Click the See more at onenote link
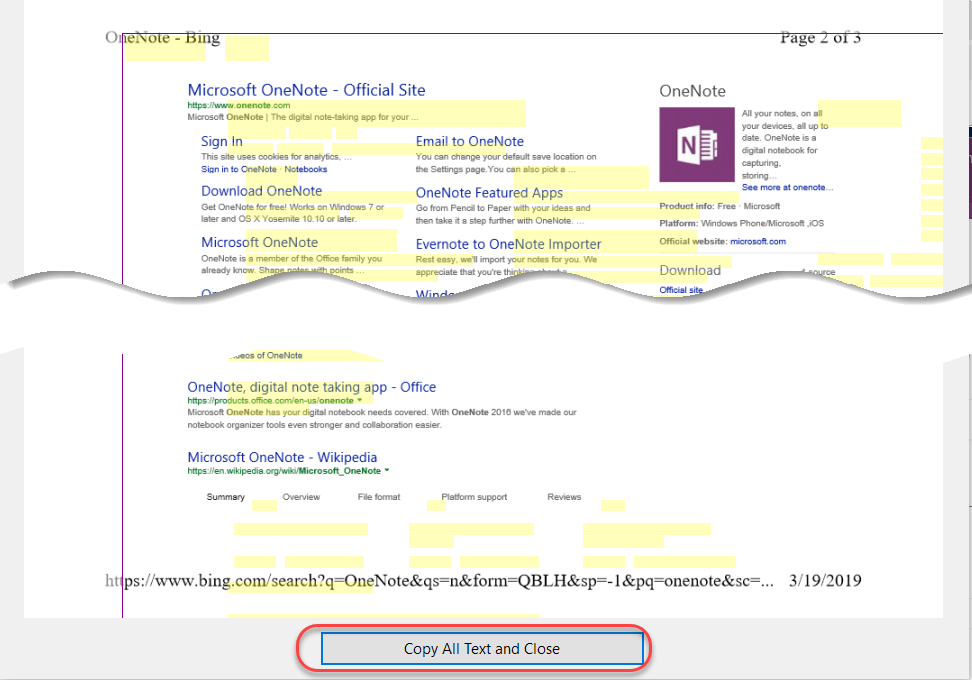 [x=787, y=187]
